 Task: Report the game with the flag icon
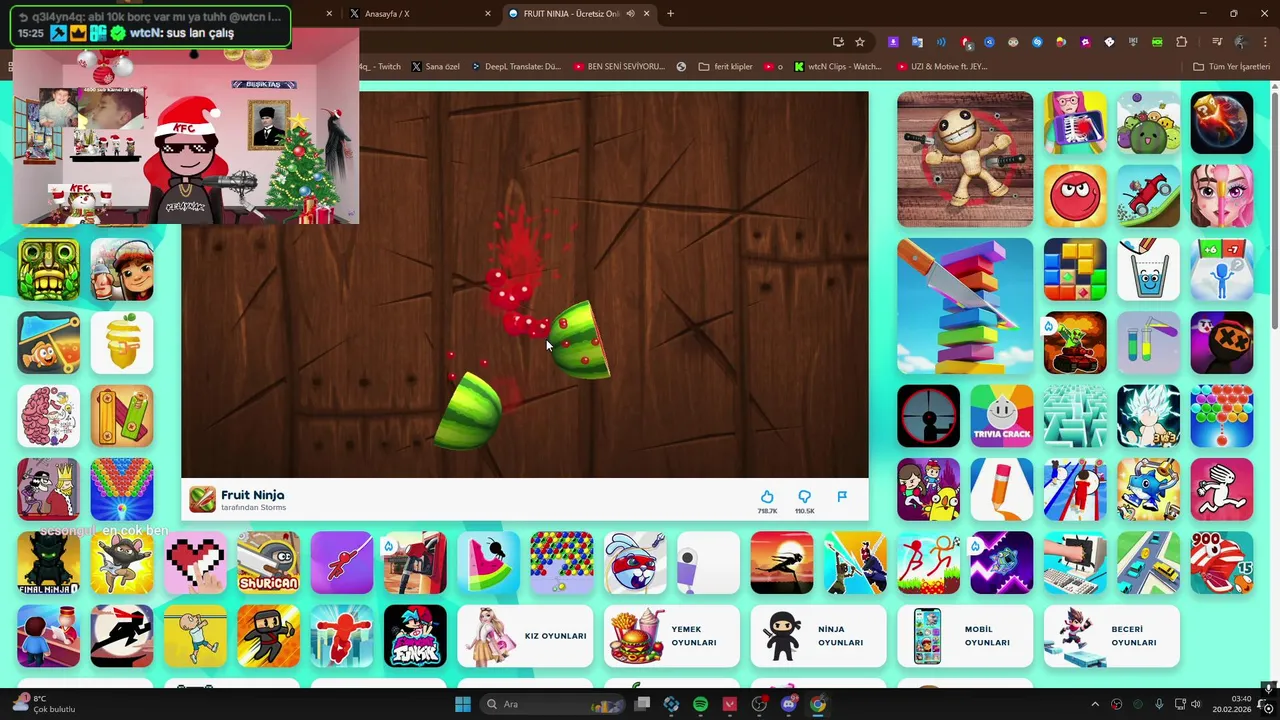click(842, 496)
